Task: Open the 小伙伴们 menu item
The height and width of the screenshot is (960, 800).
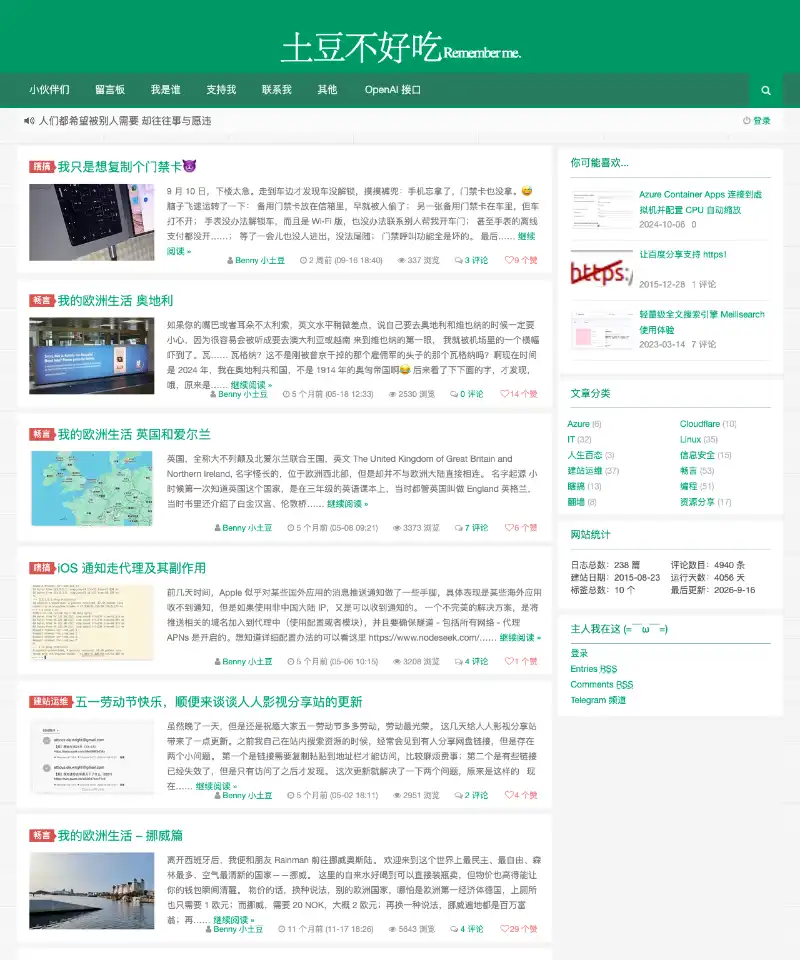Action: click(x=49, y=89)
